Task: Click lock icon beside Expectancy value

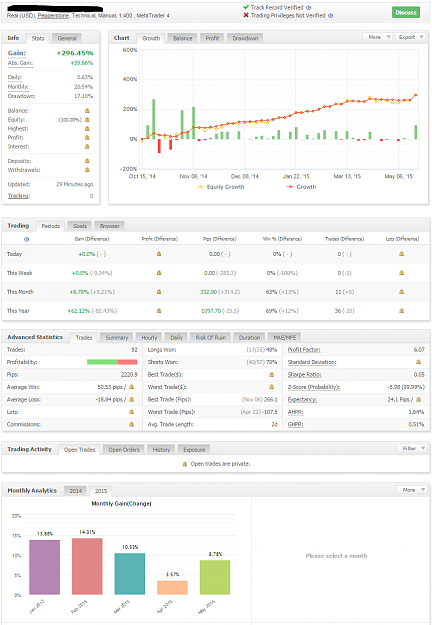Action: [x=418, y=399]
